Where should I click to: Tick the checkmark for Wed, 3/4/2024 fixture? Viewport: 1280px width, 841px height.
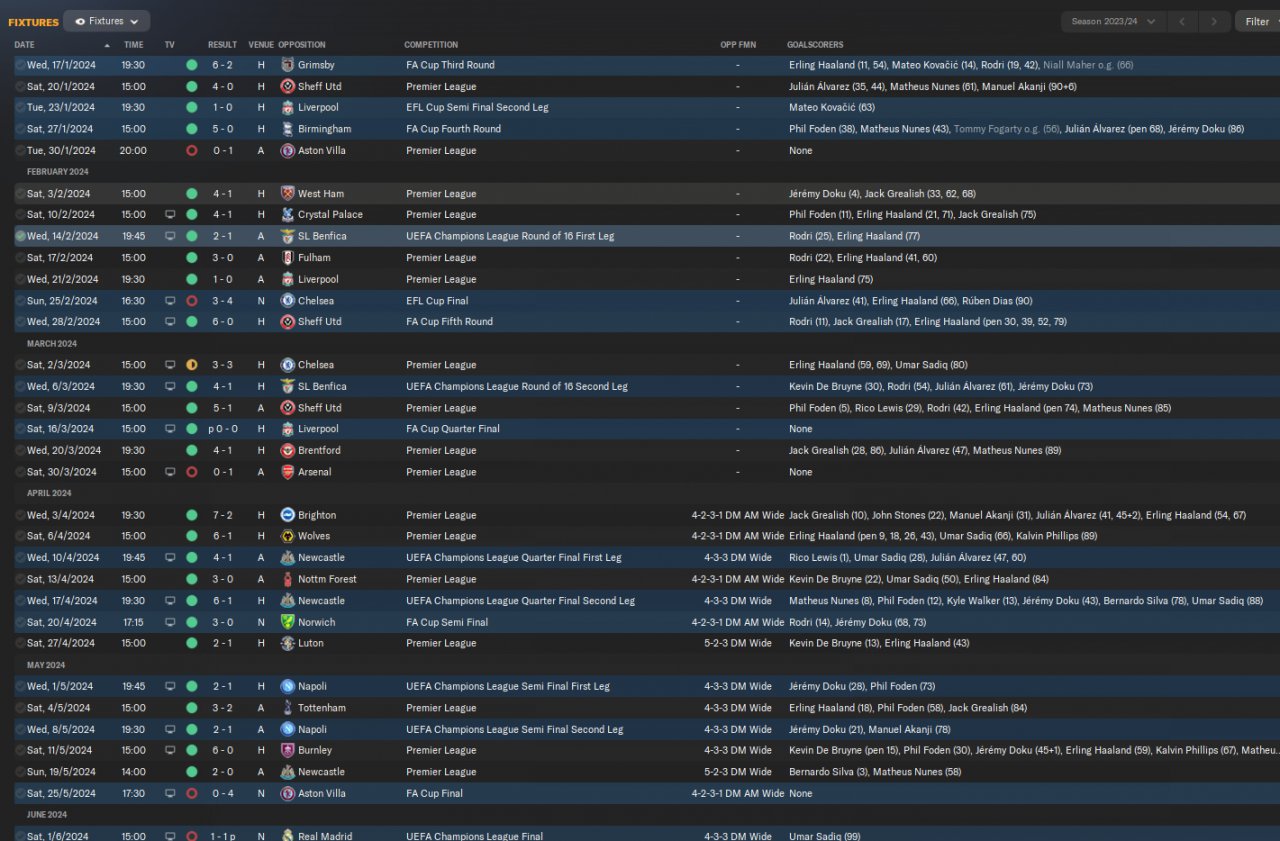(20, 515)
